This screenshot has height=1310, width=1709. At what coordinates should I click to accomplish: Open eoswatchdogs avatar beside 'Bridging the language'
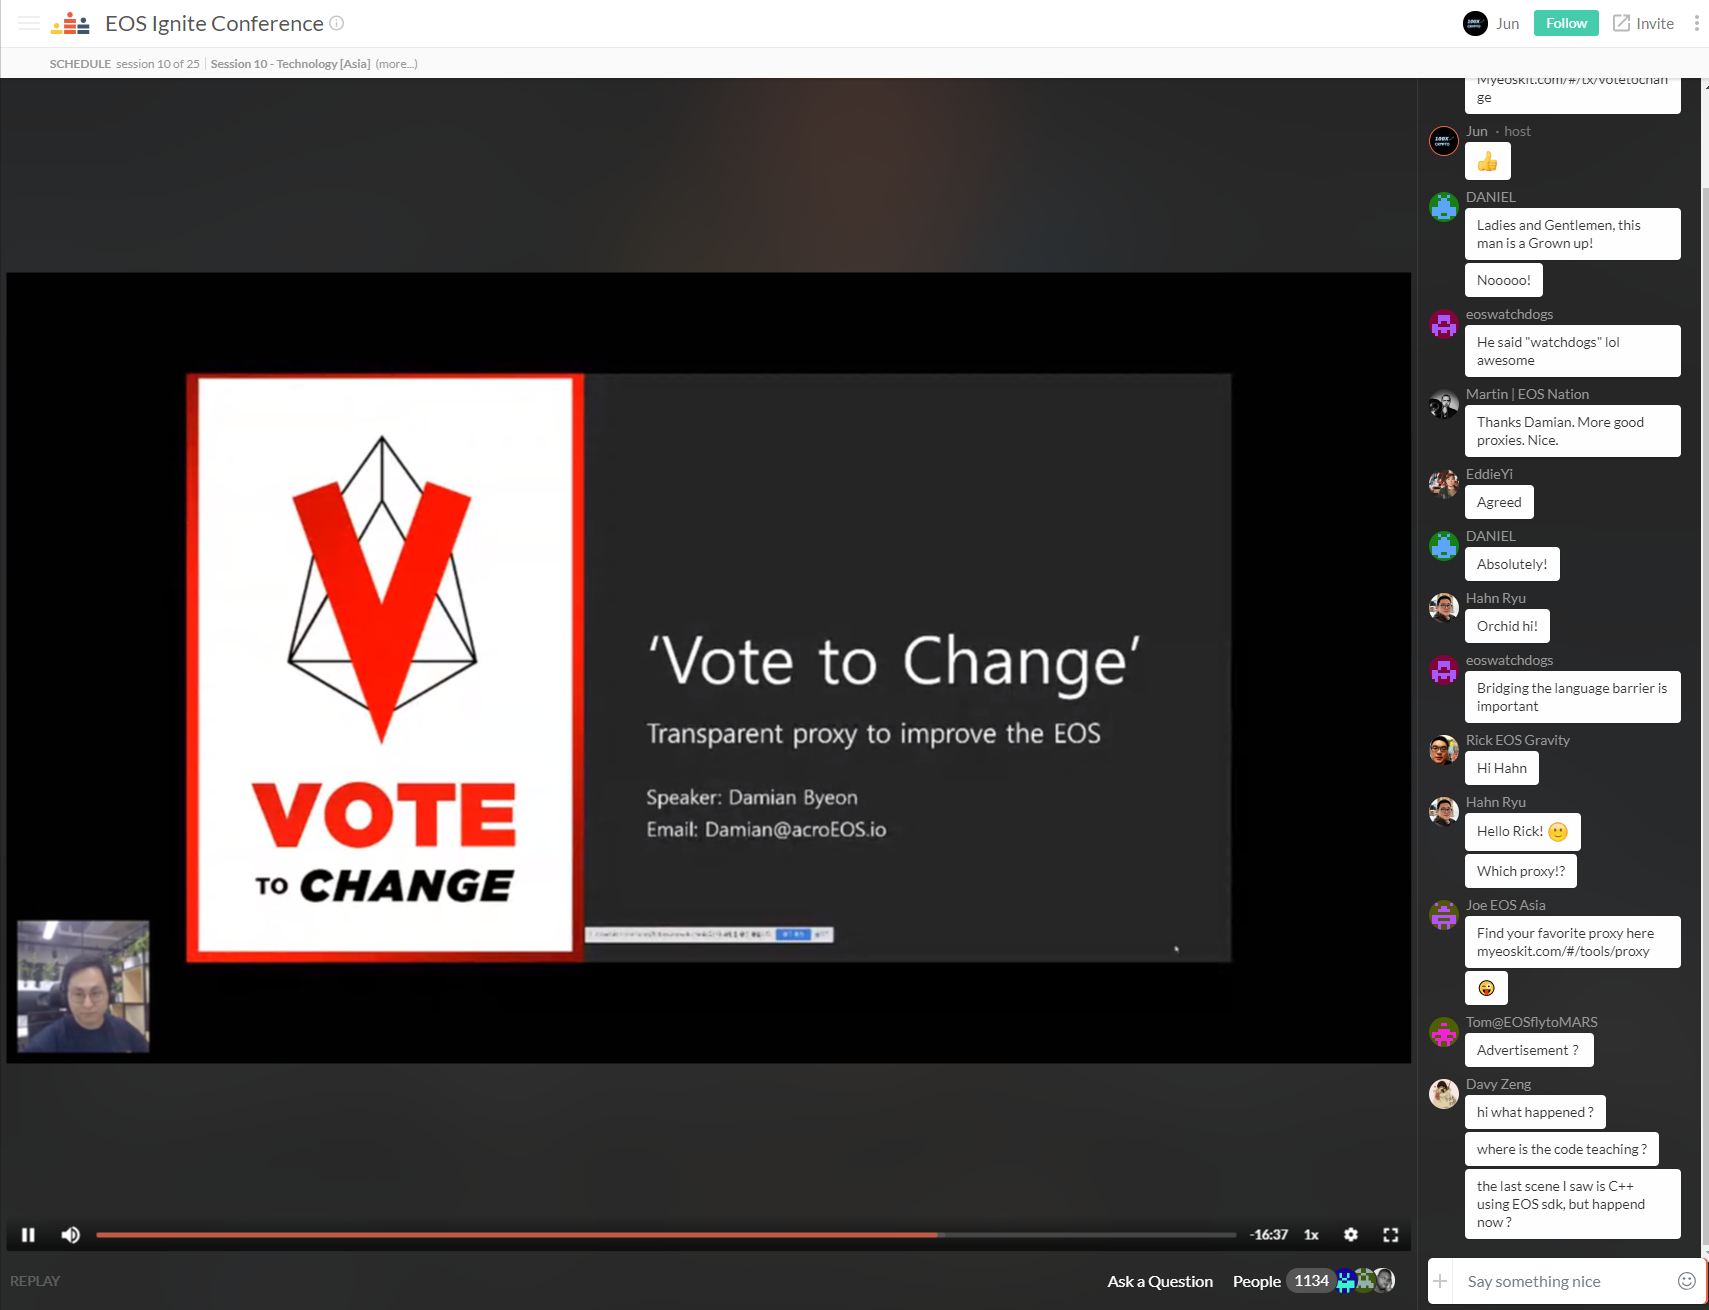tap(1443, 670)
